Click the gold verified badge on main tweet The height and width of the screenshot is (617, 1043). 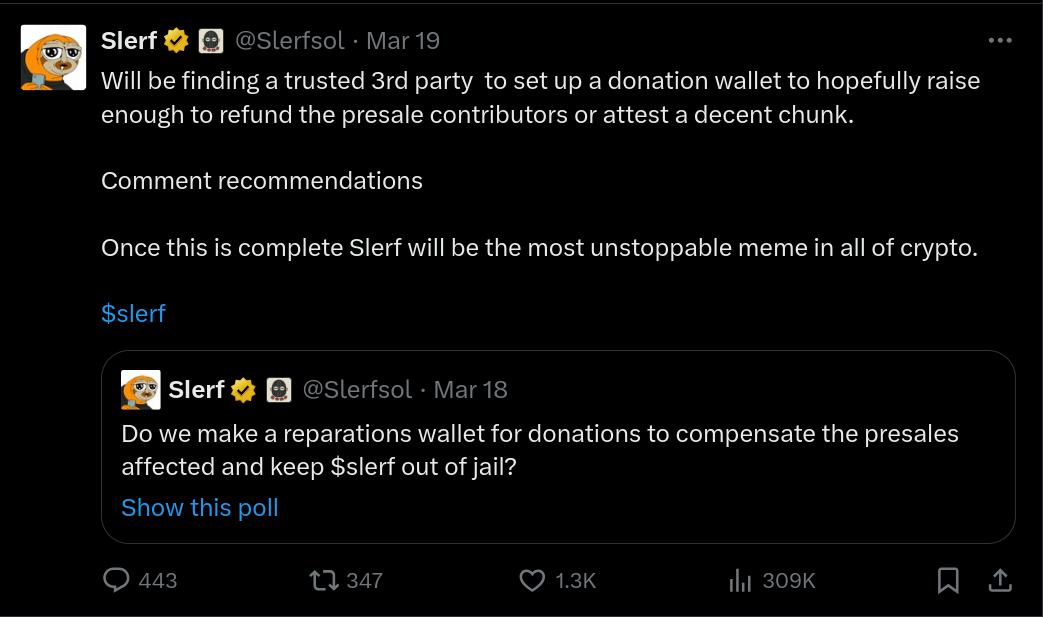pos(176,41)
